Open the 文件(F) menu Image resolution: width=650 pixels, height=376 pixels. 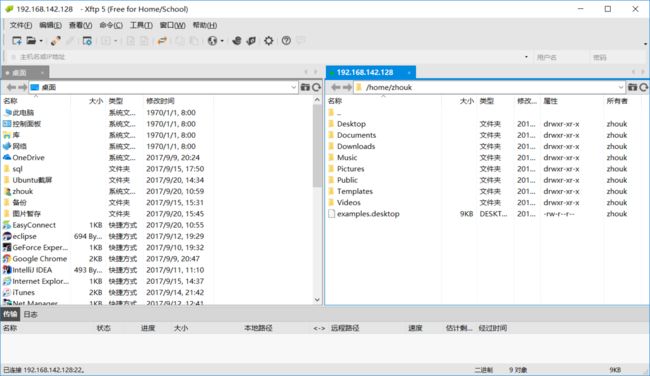click(x=21, y=25)
